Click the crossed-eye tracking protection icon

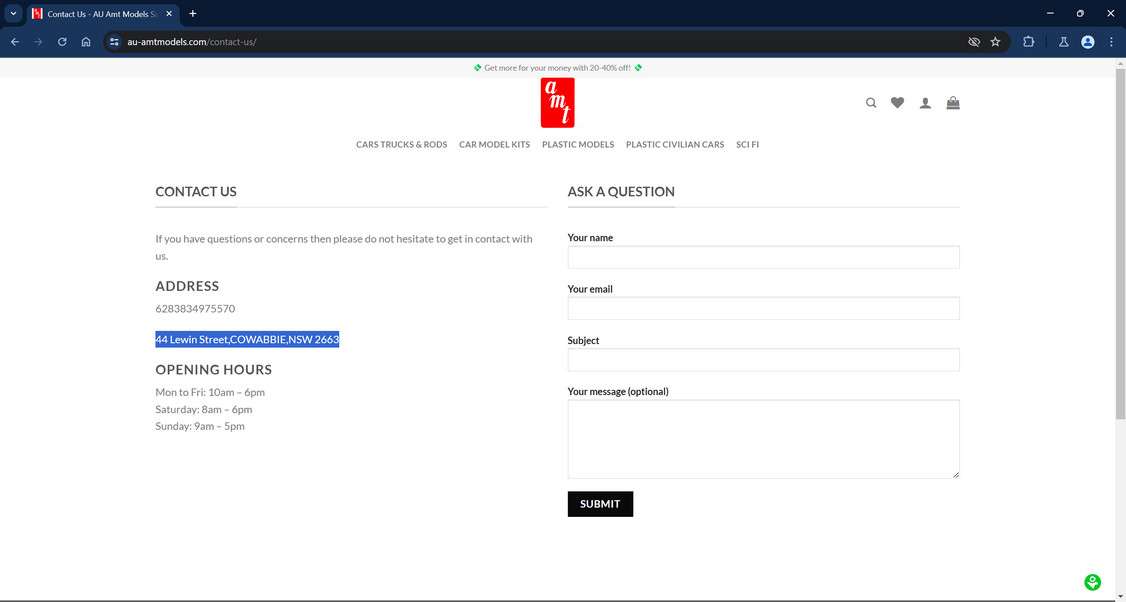point(974,42)
